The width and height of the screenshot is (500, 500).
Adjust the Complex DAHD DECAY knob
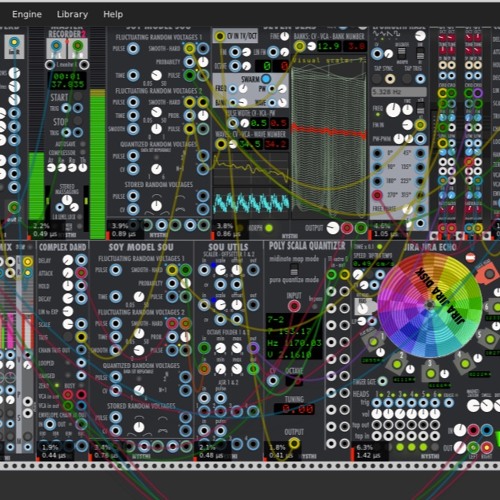click(68, 298)
